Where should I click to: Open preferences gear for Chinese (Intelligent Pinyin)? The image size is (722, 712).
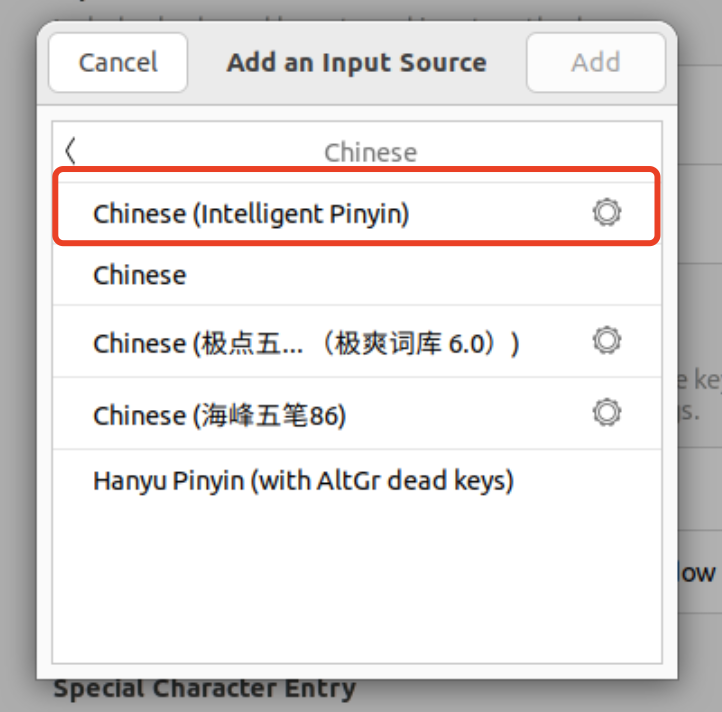point(606,212)
